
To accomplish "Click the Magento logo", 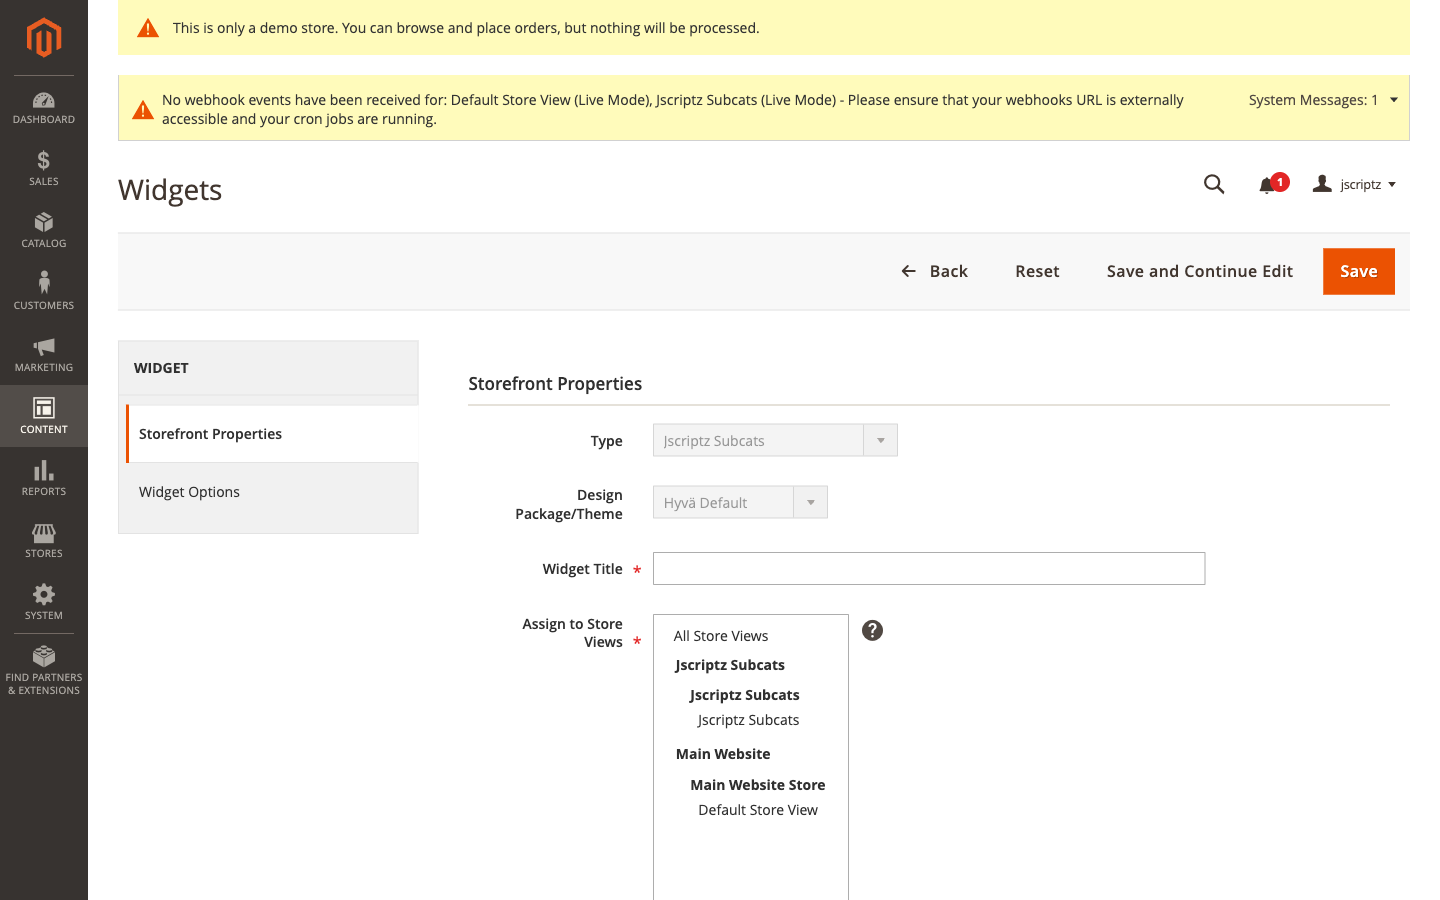I will click(43, 37).
